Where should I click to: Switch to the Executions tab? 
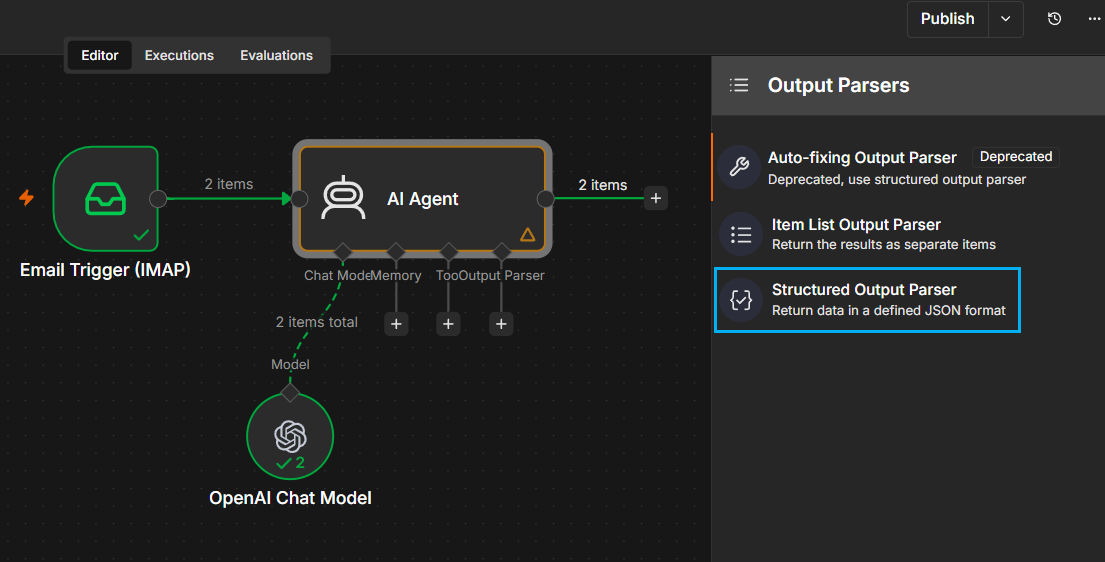coord(179,55)
